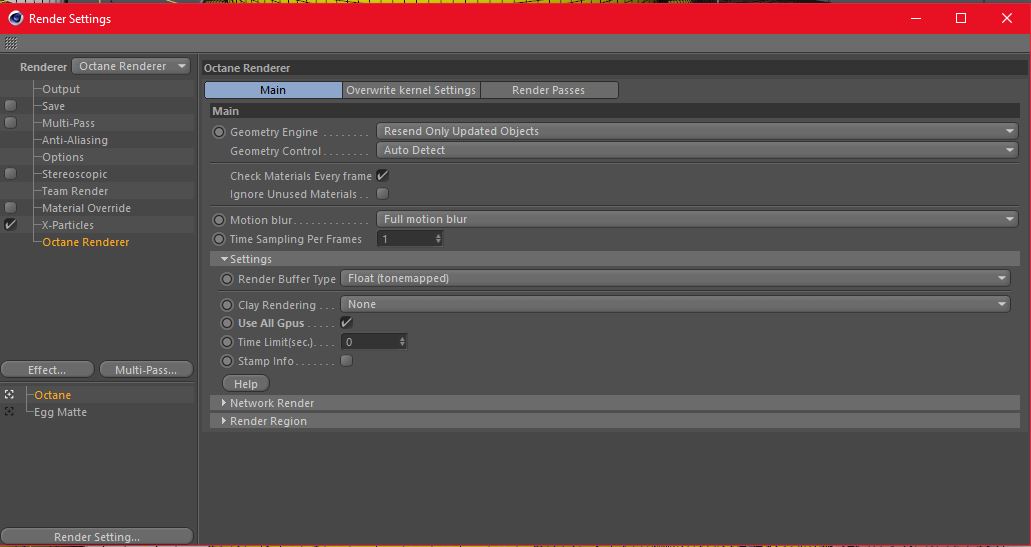Click the Cinema 4D logo in title bar
This screenshot has width=1031, height=547.
click(x=14, y=18)
